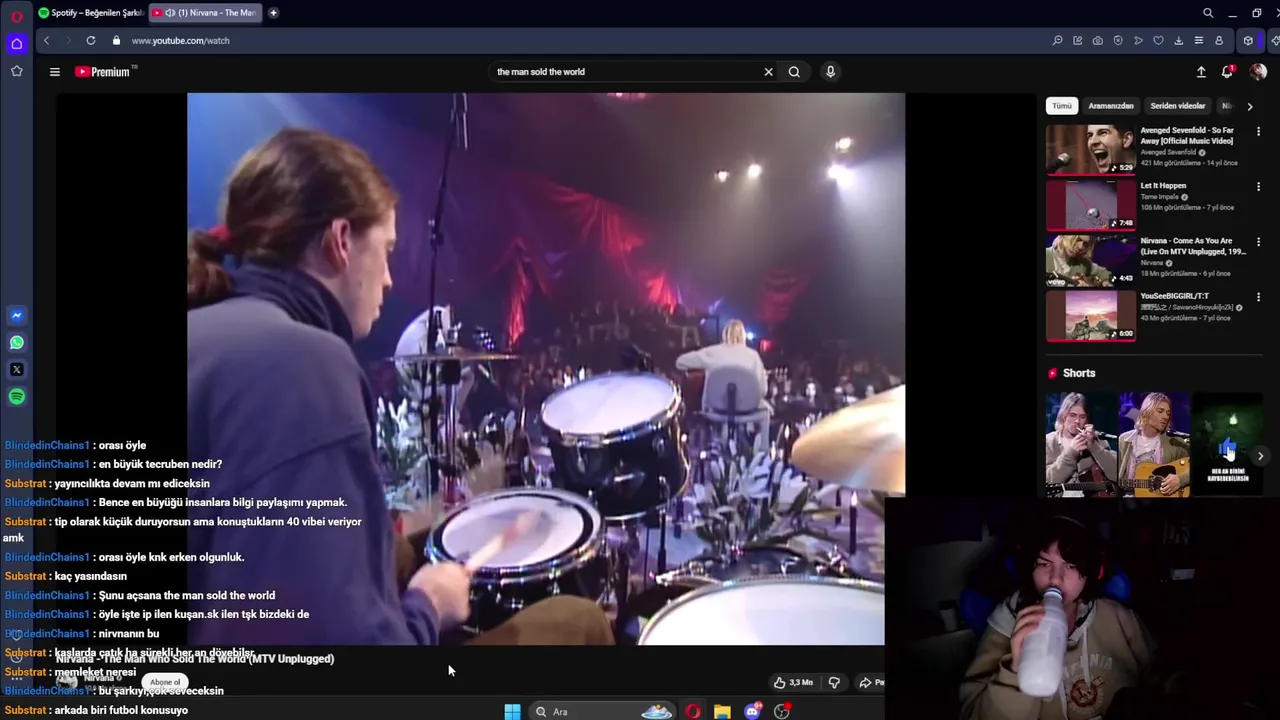Click the YouTube search field text
Screen dimensions: 1280x720
point(541,72)
